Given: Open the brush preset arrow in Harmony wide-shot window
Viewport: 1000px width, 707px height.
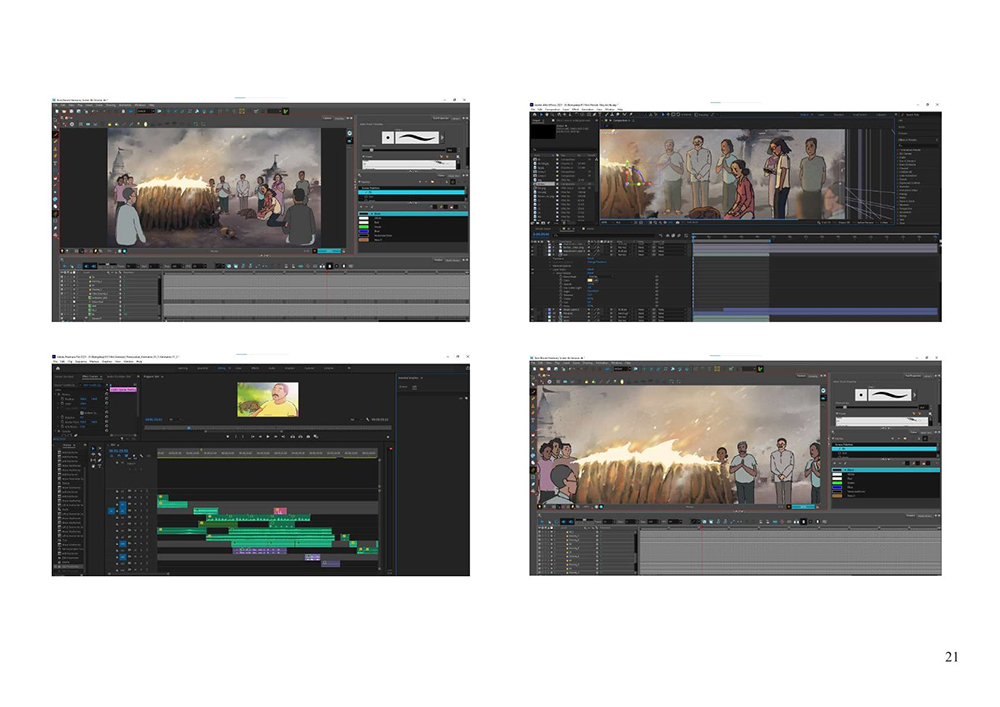Looking at the screenshot, I should click(442, 137).
